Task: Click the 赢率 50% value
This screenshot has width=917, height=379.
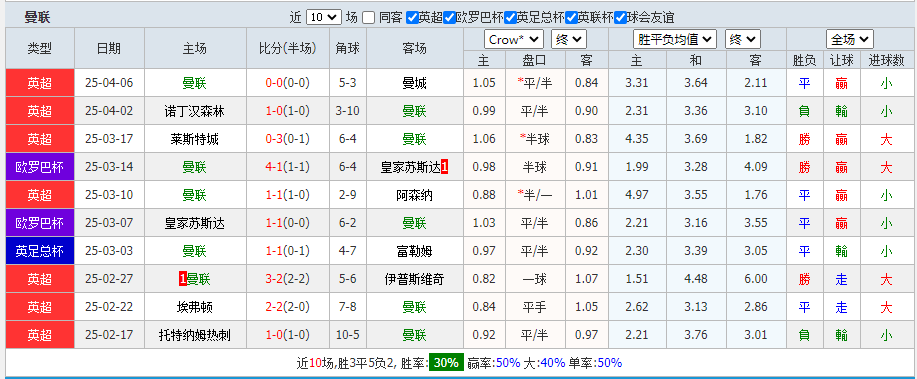Action: pyautogui.click(x=508, y=363)
